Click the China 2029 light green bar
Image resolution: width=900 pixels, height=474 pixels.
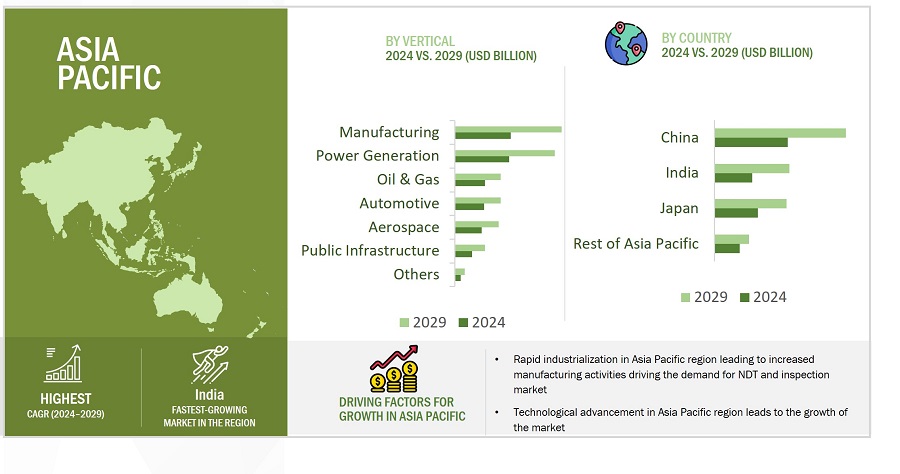tap(780, 133)
